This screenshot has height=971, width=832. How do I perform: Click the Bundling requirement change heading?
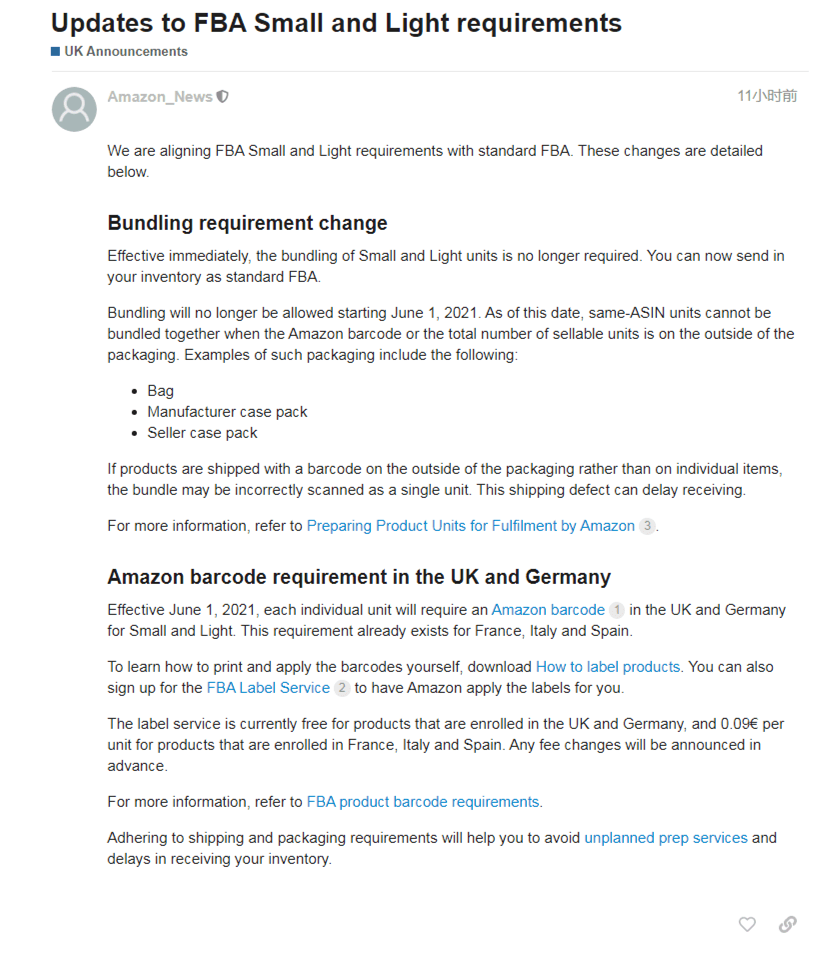[247, 223]
